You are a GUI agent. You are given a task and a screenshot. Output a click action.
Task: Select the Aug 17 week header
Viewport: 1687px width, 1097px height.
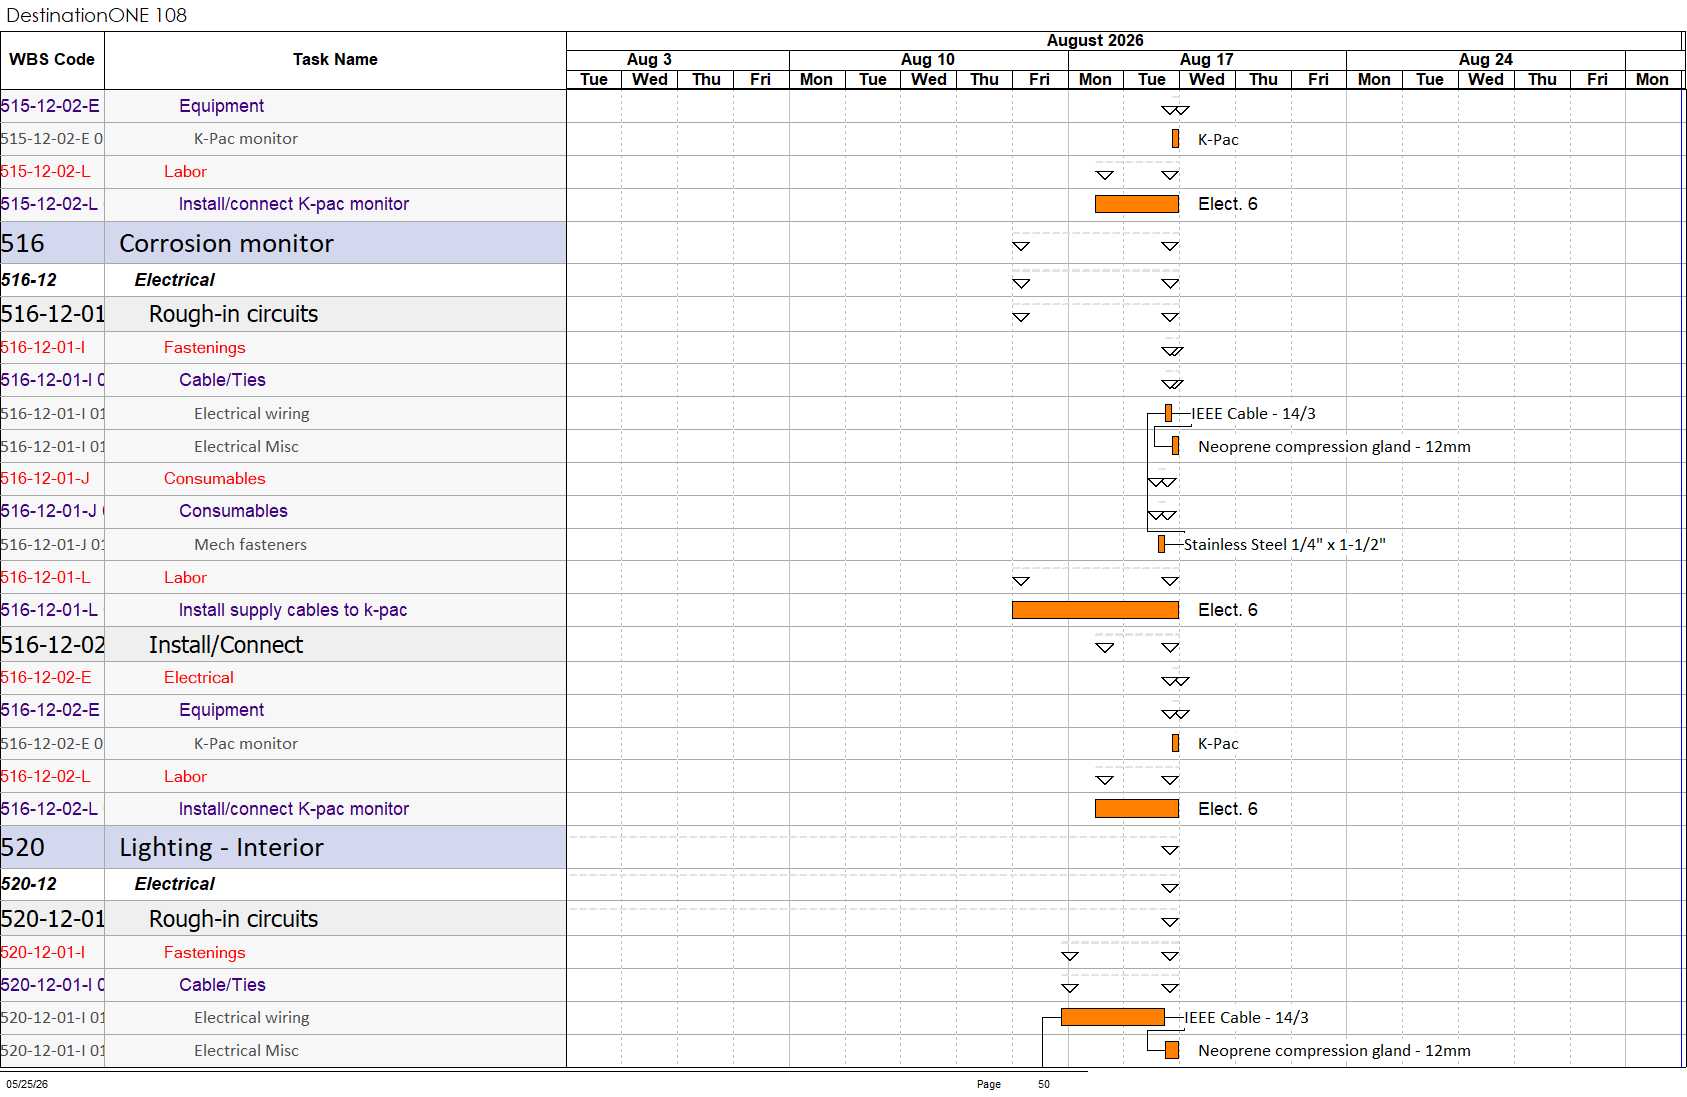pyautogui.click(x=1207, y=59)
